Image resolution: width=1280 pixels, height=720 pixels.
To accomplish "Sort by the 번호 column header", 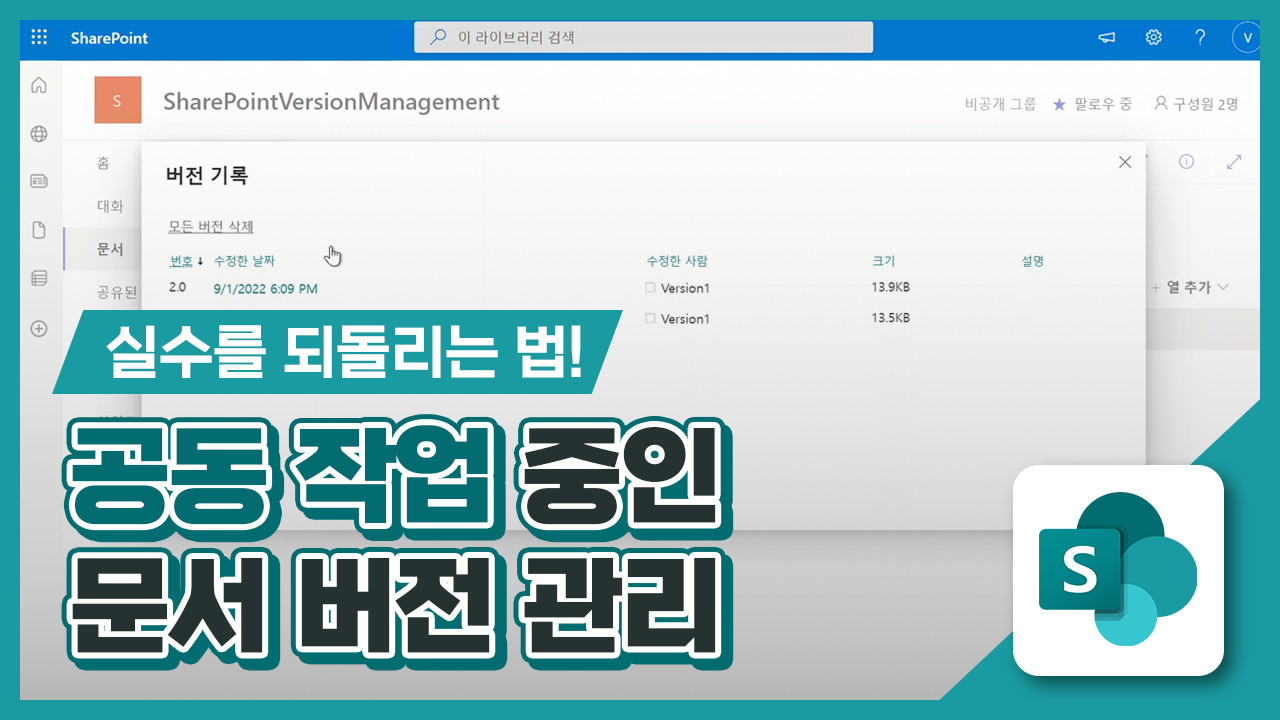I will pyautogui.click(x=181, y=261).
